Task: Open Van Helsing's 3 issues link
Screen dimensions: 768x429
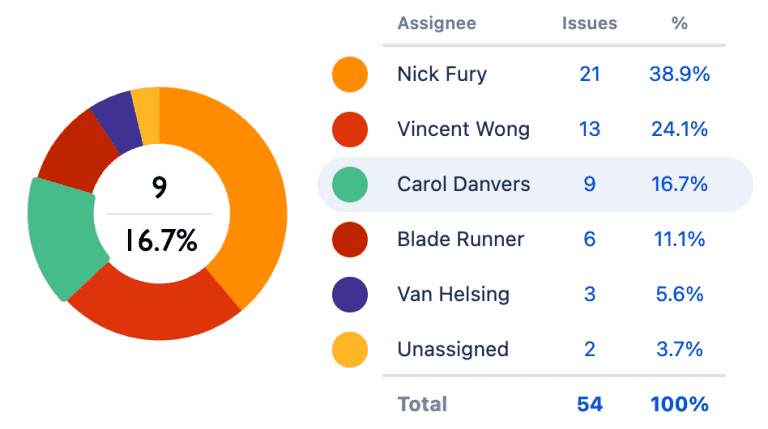Action: pyautogui.click(x=589, y=294)
